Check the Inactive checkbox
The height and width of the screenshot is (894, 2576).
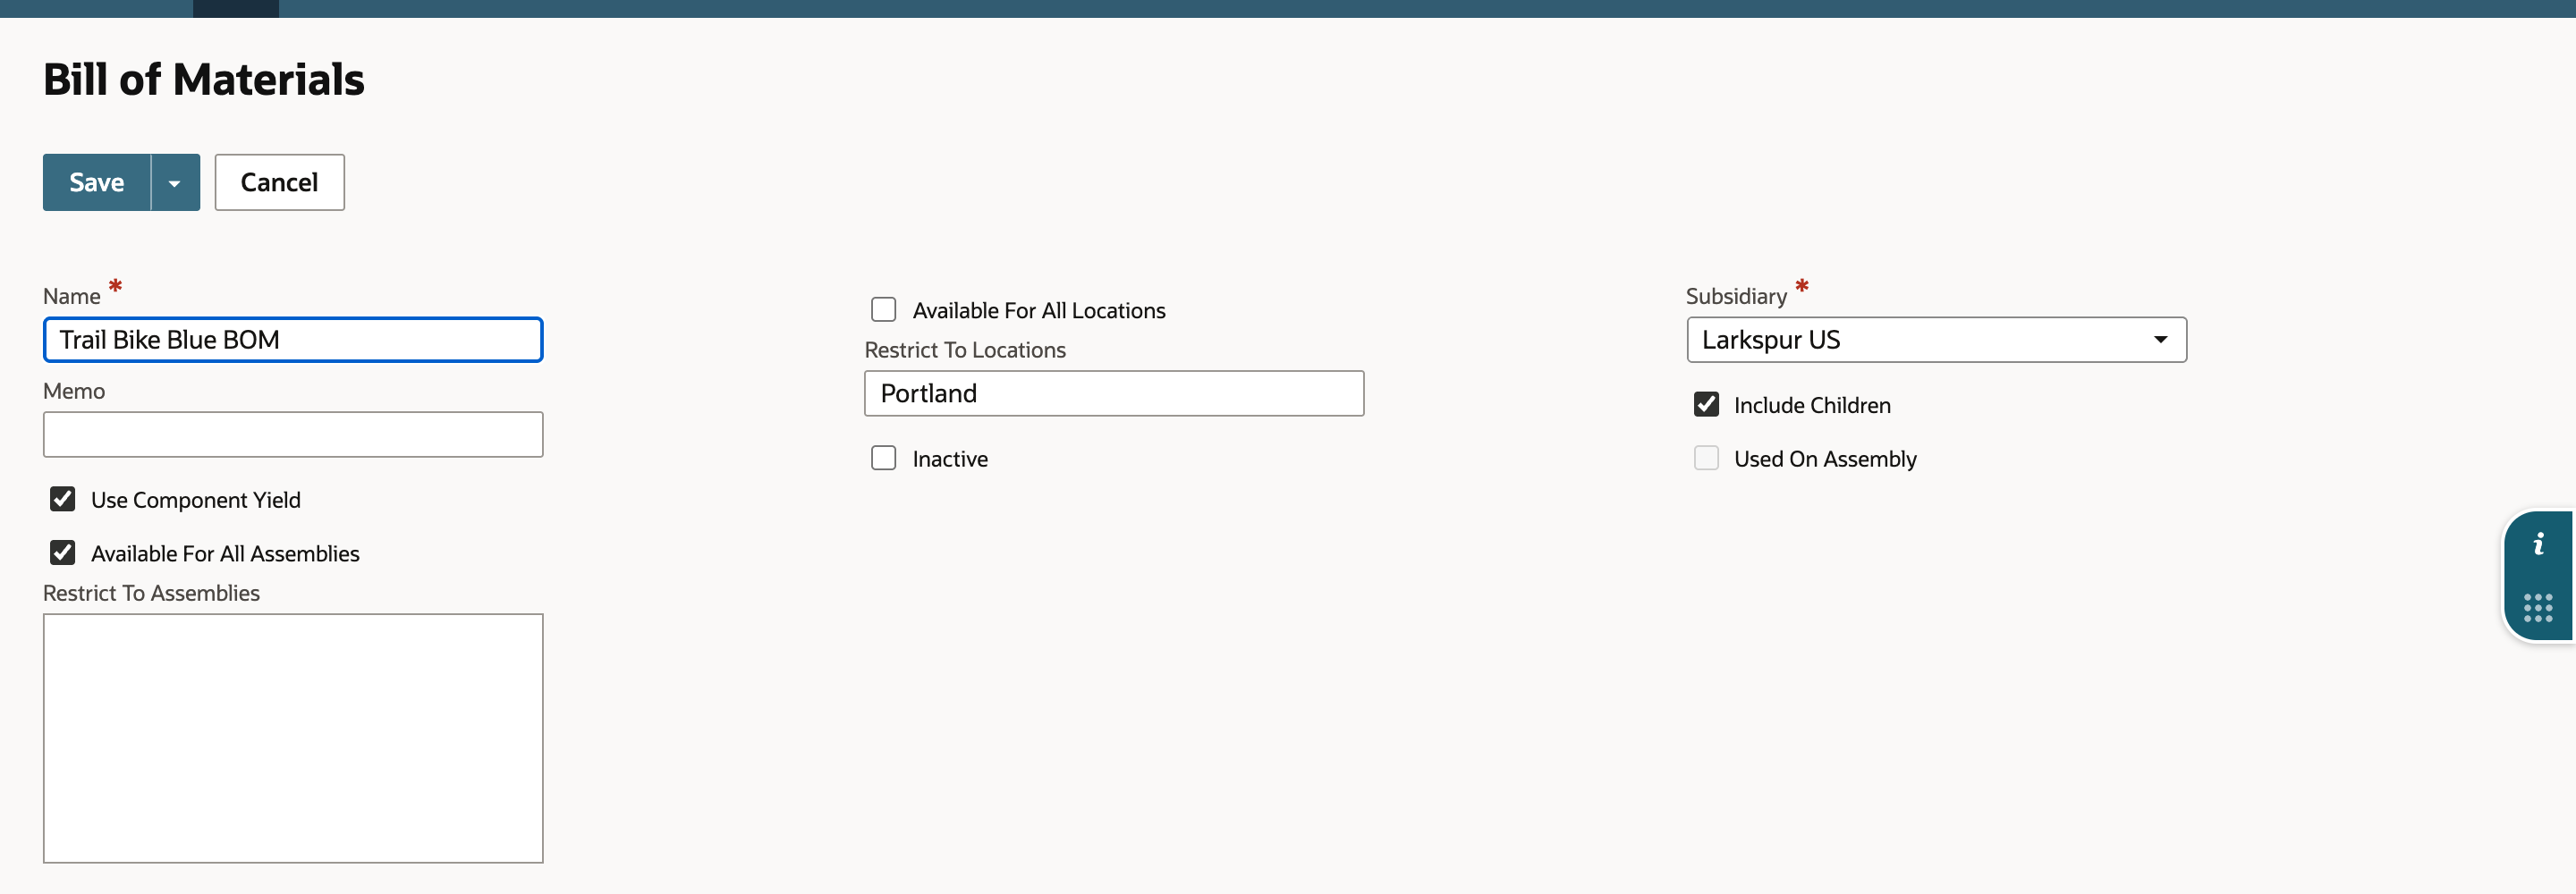884,458
